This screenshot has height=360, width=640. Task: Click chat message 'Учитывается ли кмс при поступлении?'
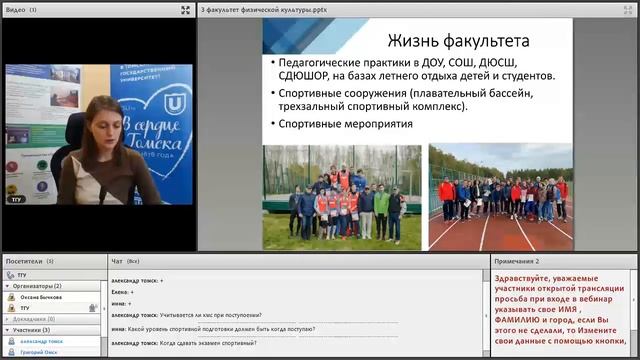(x=187, y=315)
